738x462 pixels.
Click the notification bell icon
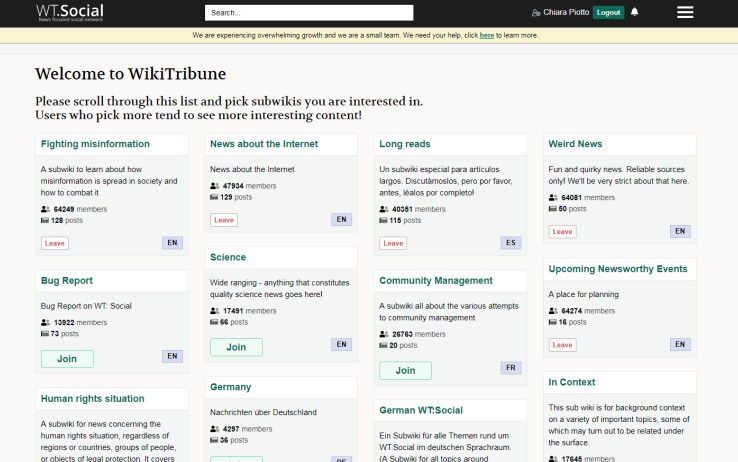634,12
